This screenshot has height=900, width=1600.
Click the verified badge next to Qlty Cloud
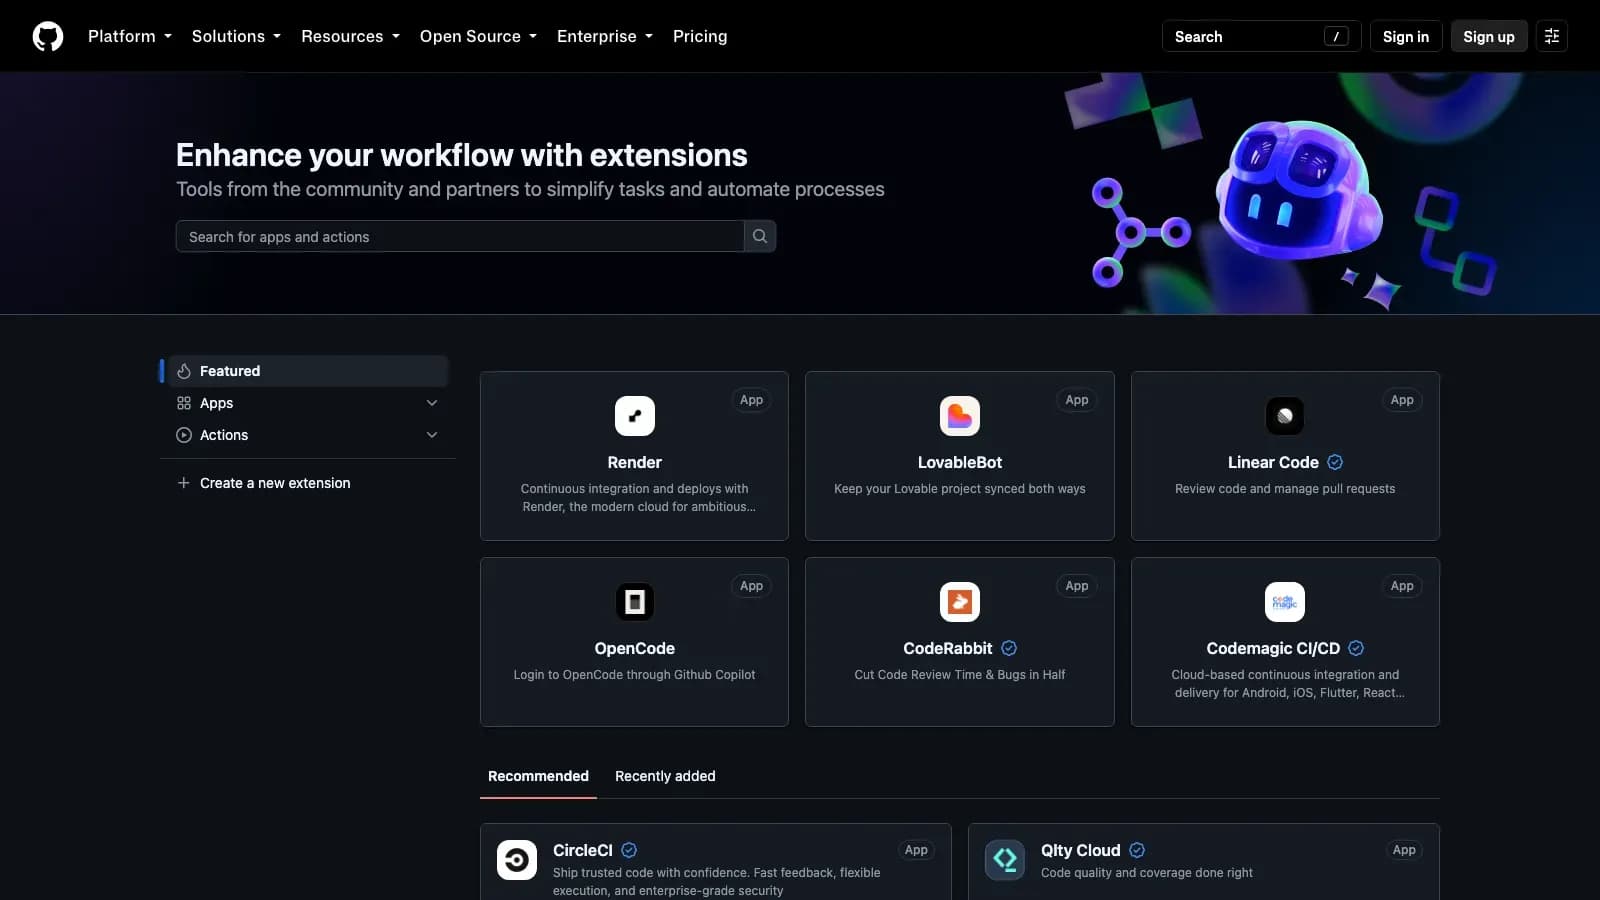1137,850
